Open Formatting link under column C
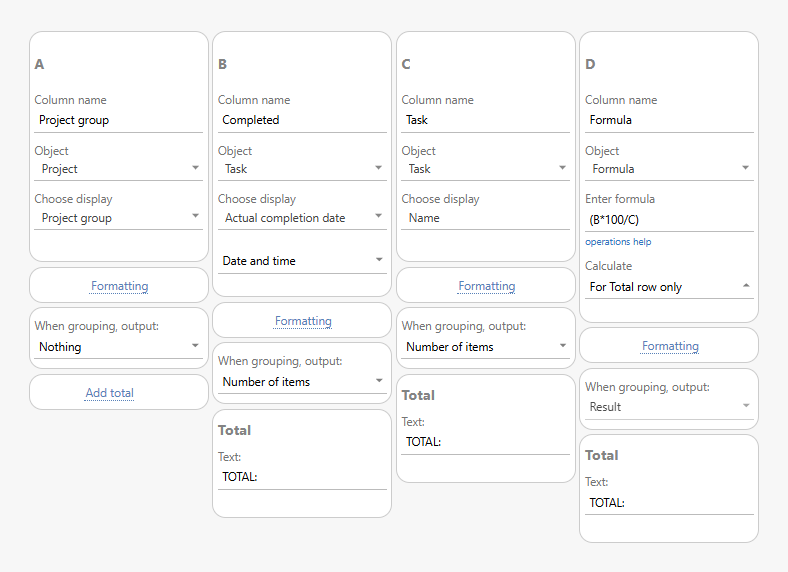The image size is (788, 572). click(486, 286)
